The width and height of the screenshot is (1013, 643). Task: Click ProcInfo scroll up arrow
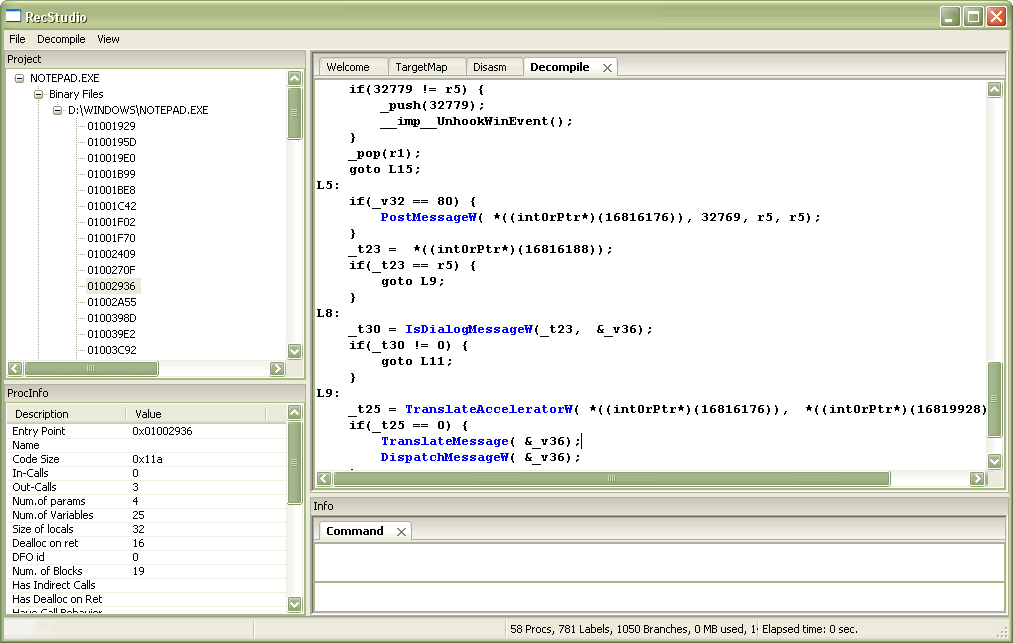294,412
